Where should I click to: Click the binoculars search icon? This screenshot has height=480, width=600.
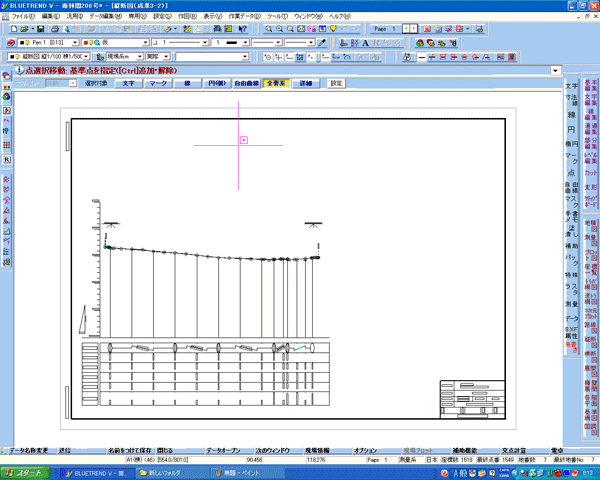point(407,57)
